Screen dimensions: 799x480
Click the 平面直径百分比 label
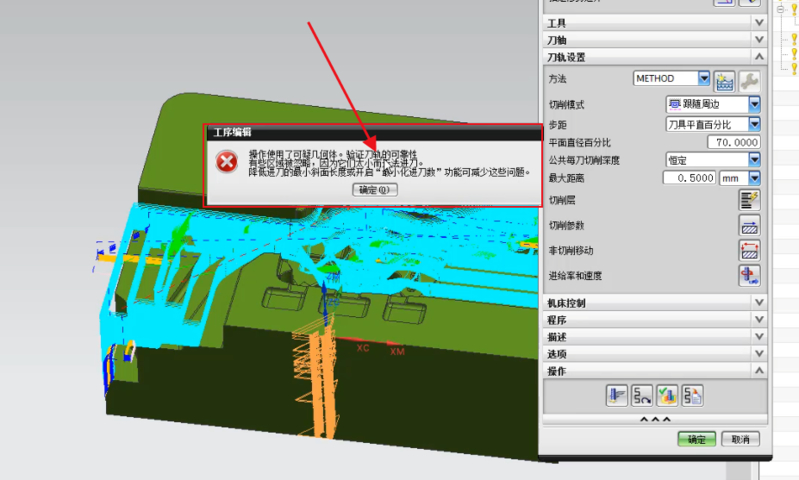point(579,143)
